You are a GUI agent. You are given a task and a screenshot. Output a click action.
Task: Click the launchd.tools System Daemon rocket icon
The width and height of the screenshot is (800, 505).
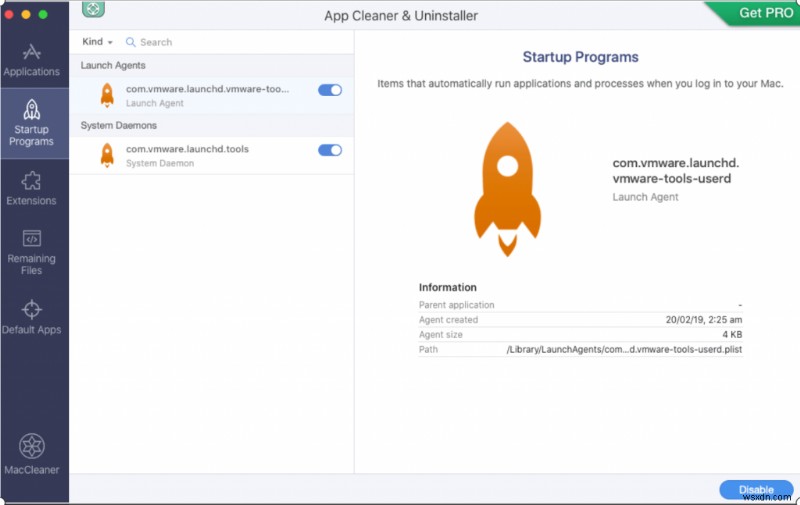pos(107,156)
